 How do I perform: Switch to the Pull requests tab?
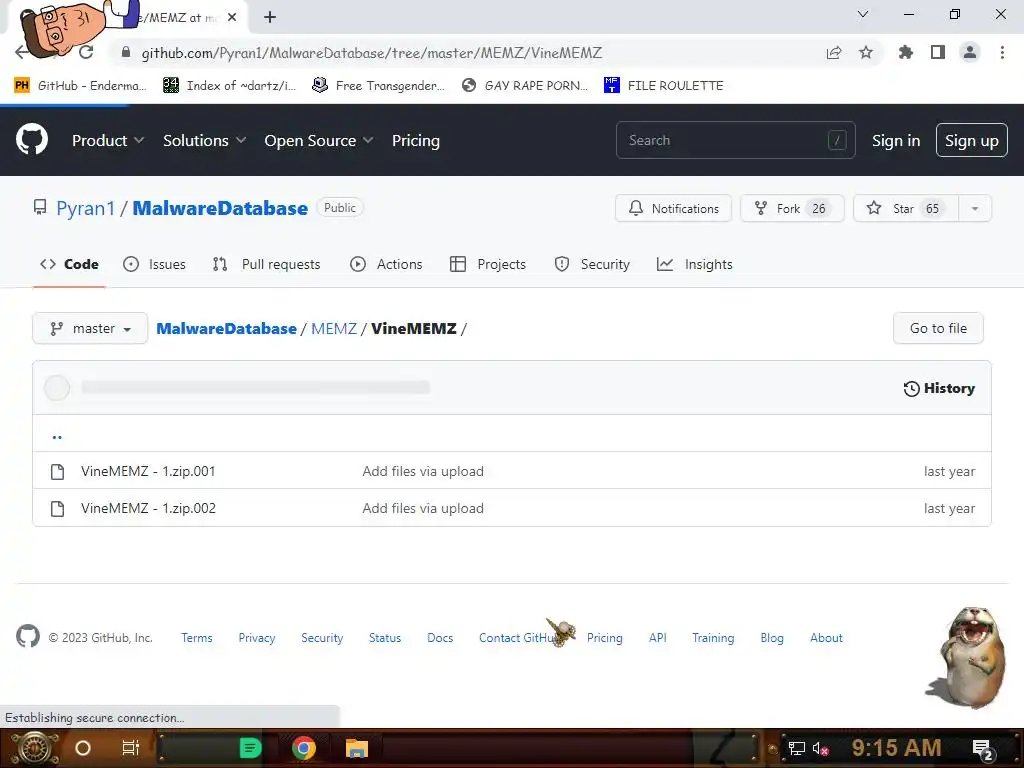(x=266, y=264)
